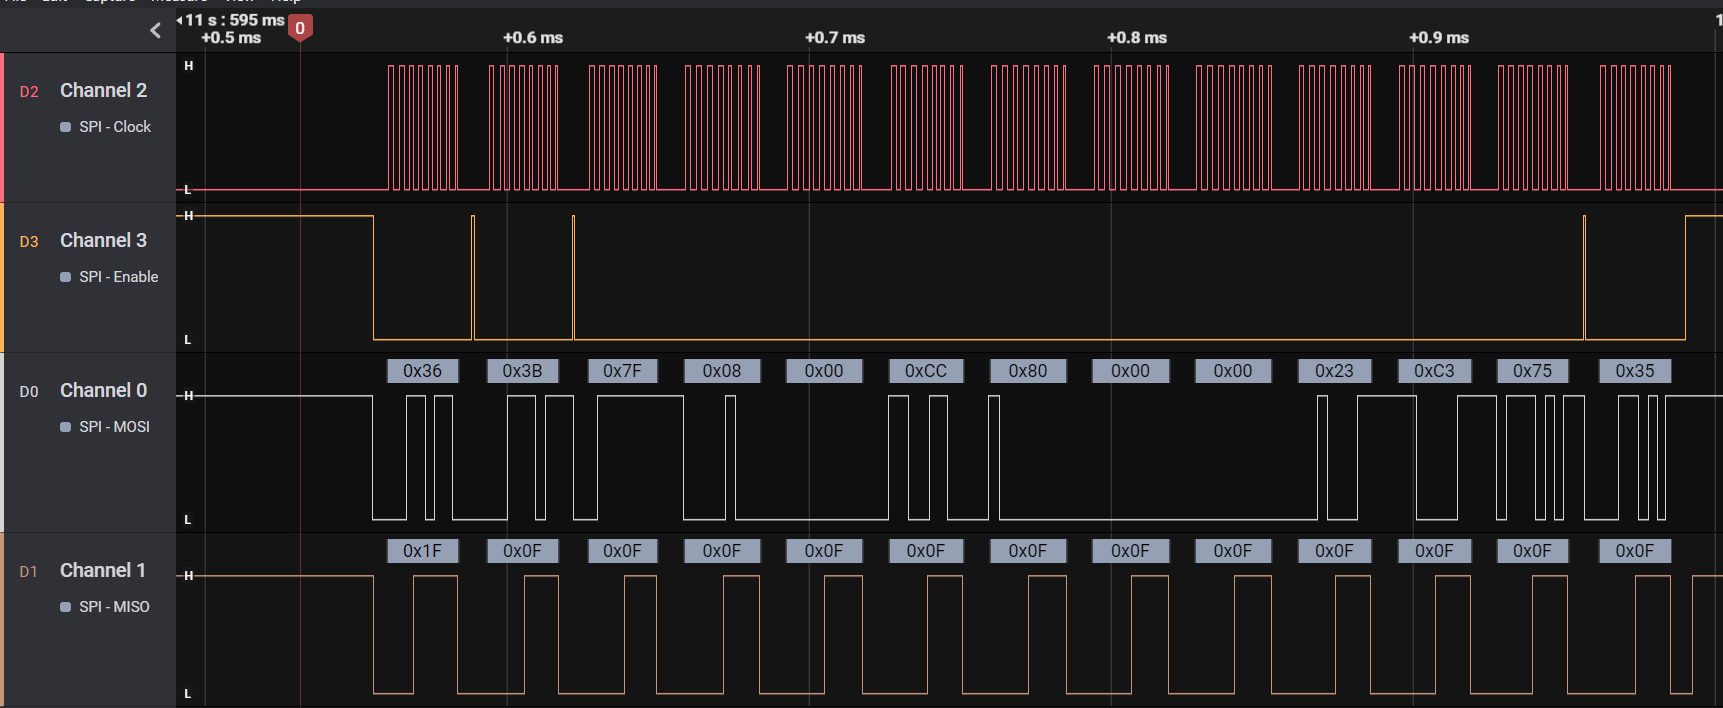Click the +0.9 ms time ruler label
The height and width of the screenshot is (708, 1723).
tap(1439, 38)
